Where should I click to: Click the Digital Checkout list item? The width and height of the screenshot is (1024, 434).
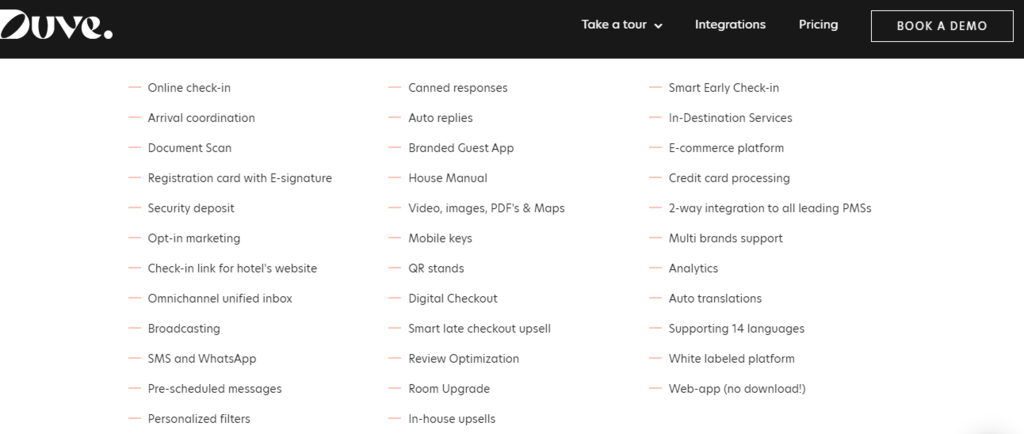click(452, 298)
